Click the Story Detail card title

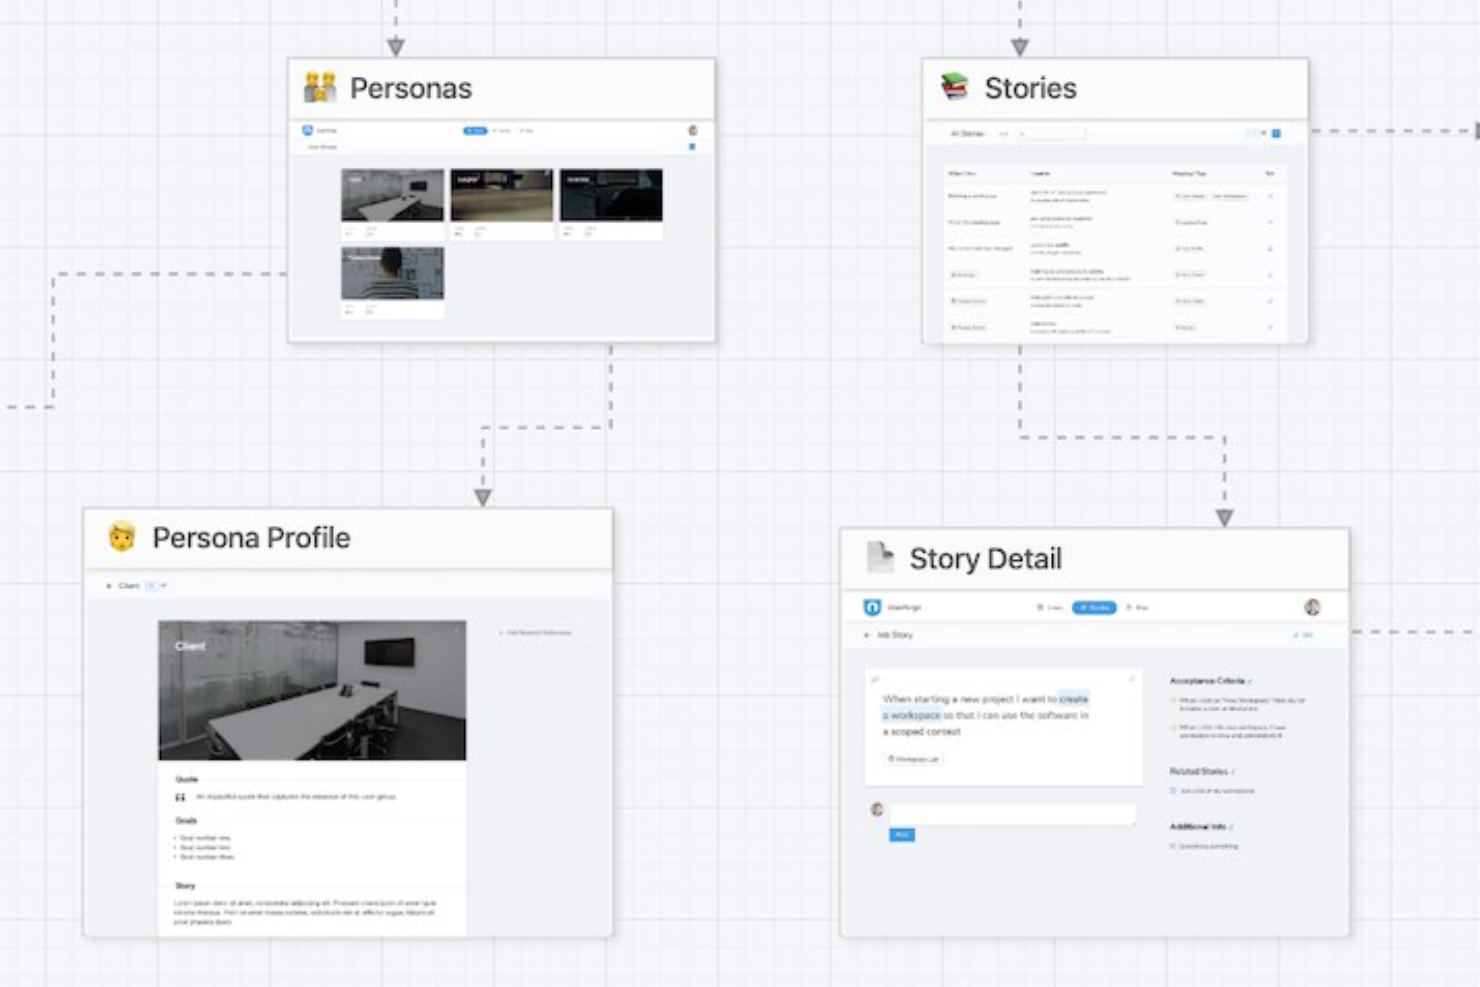click(985, 559)
